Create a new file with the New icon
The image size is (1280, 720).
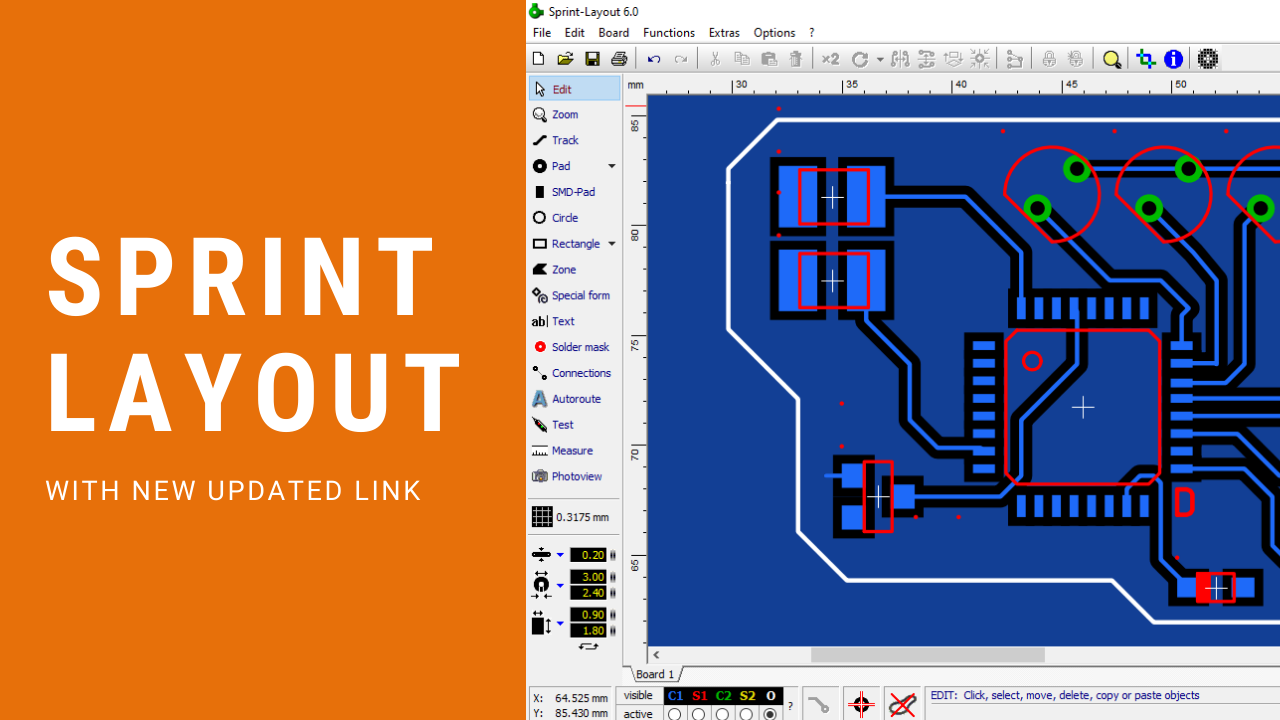[x=539, y=59]
